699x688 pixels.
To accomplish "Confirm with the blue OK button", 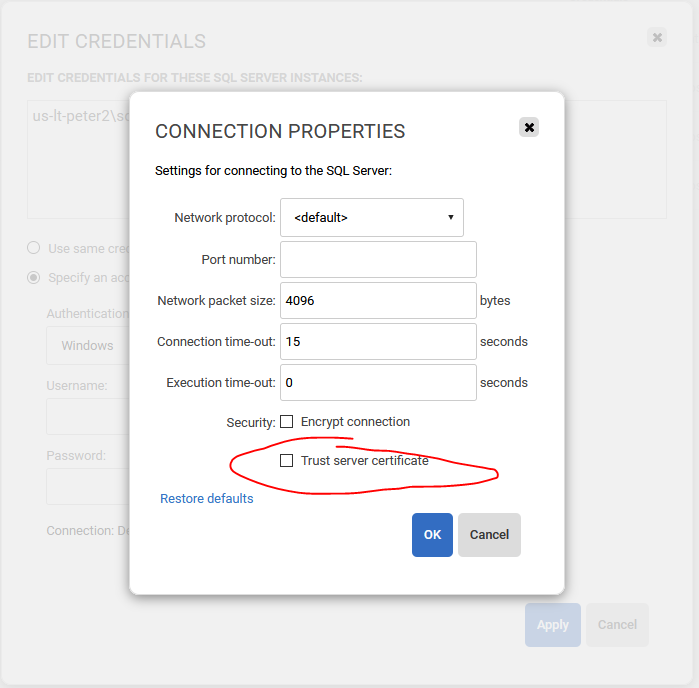I will tap(432, 535).
